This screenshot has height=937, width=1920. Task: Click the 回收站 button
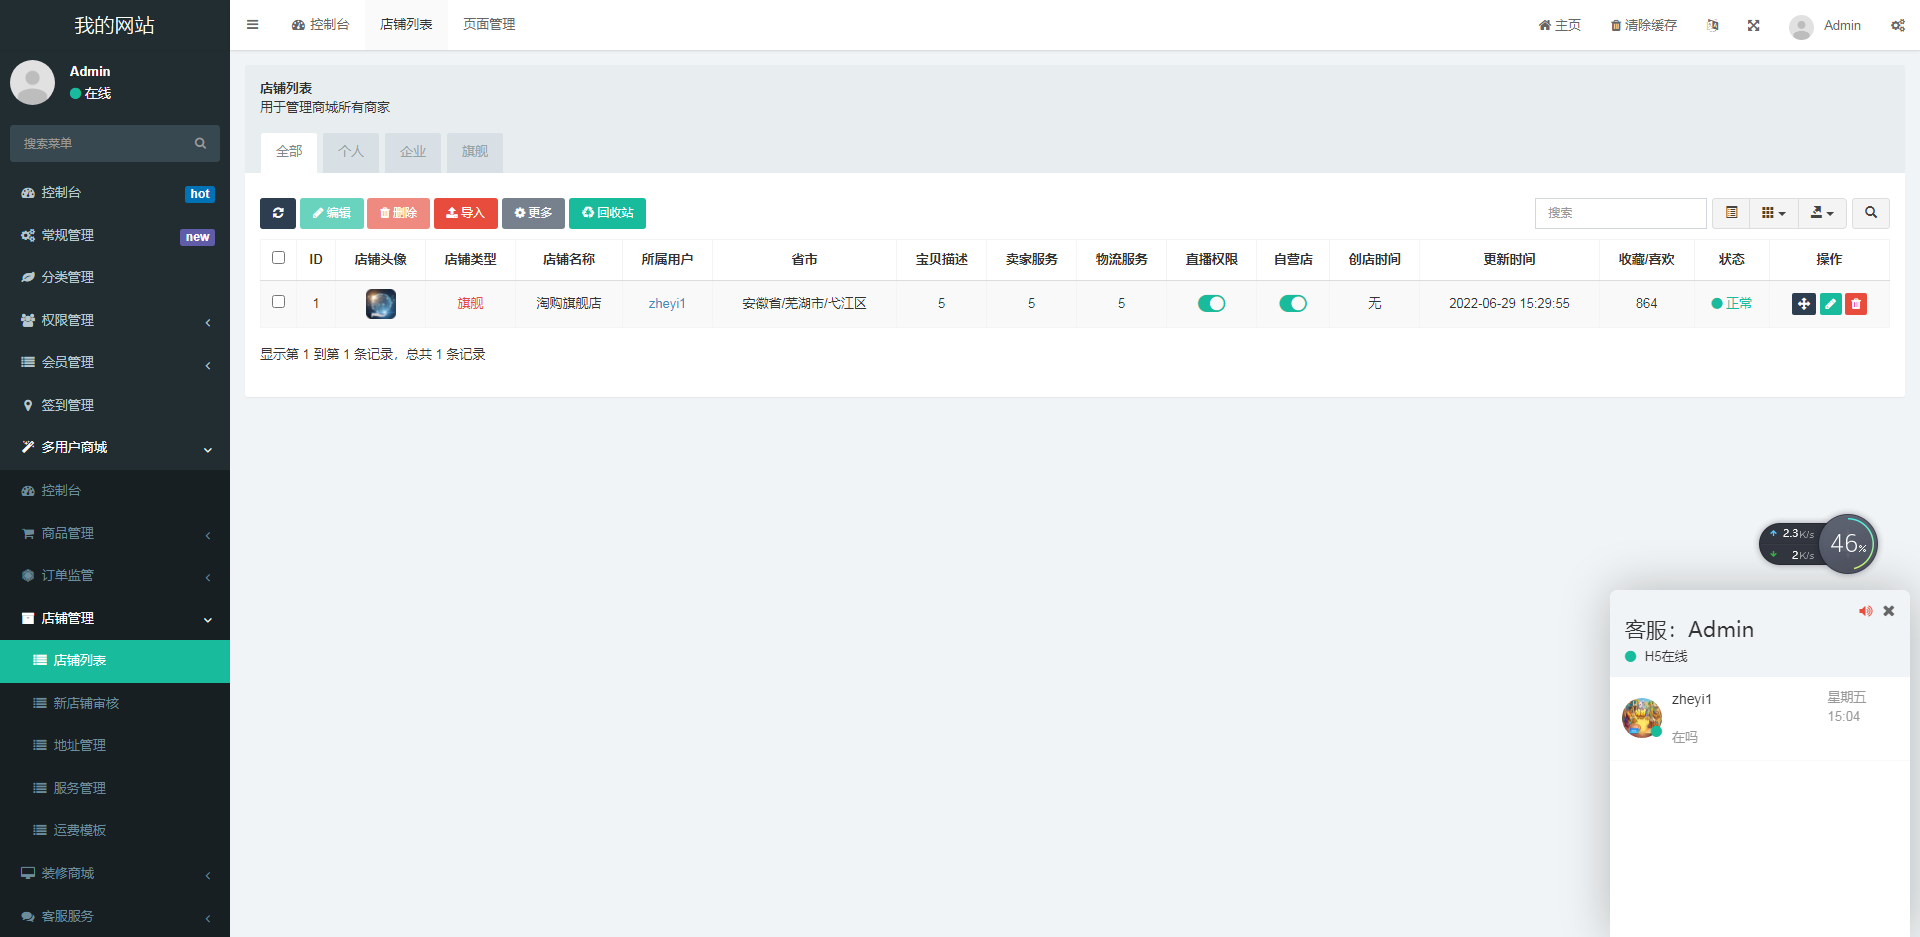point(607,213)
